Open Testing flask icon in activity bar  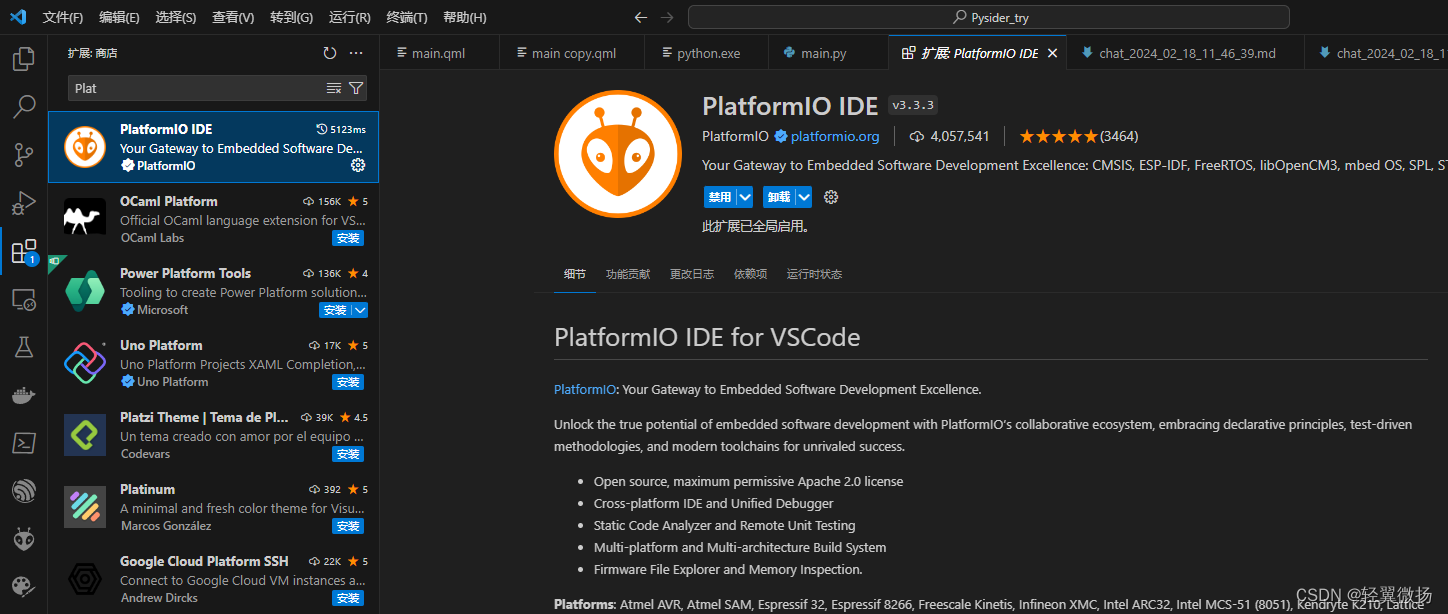point(23,347)
